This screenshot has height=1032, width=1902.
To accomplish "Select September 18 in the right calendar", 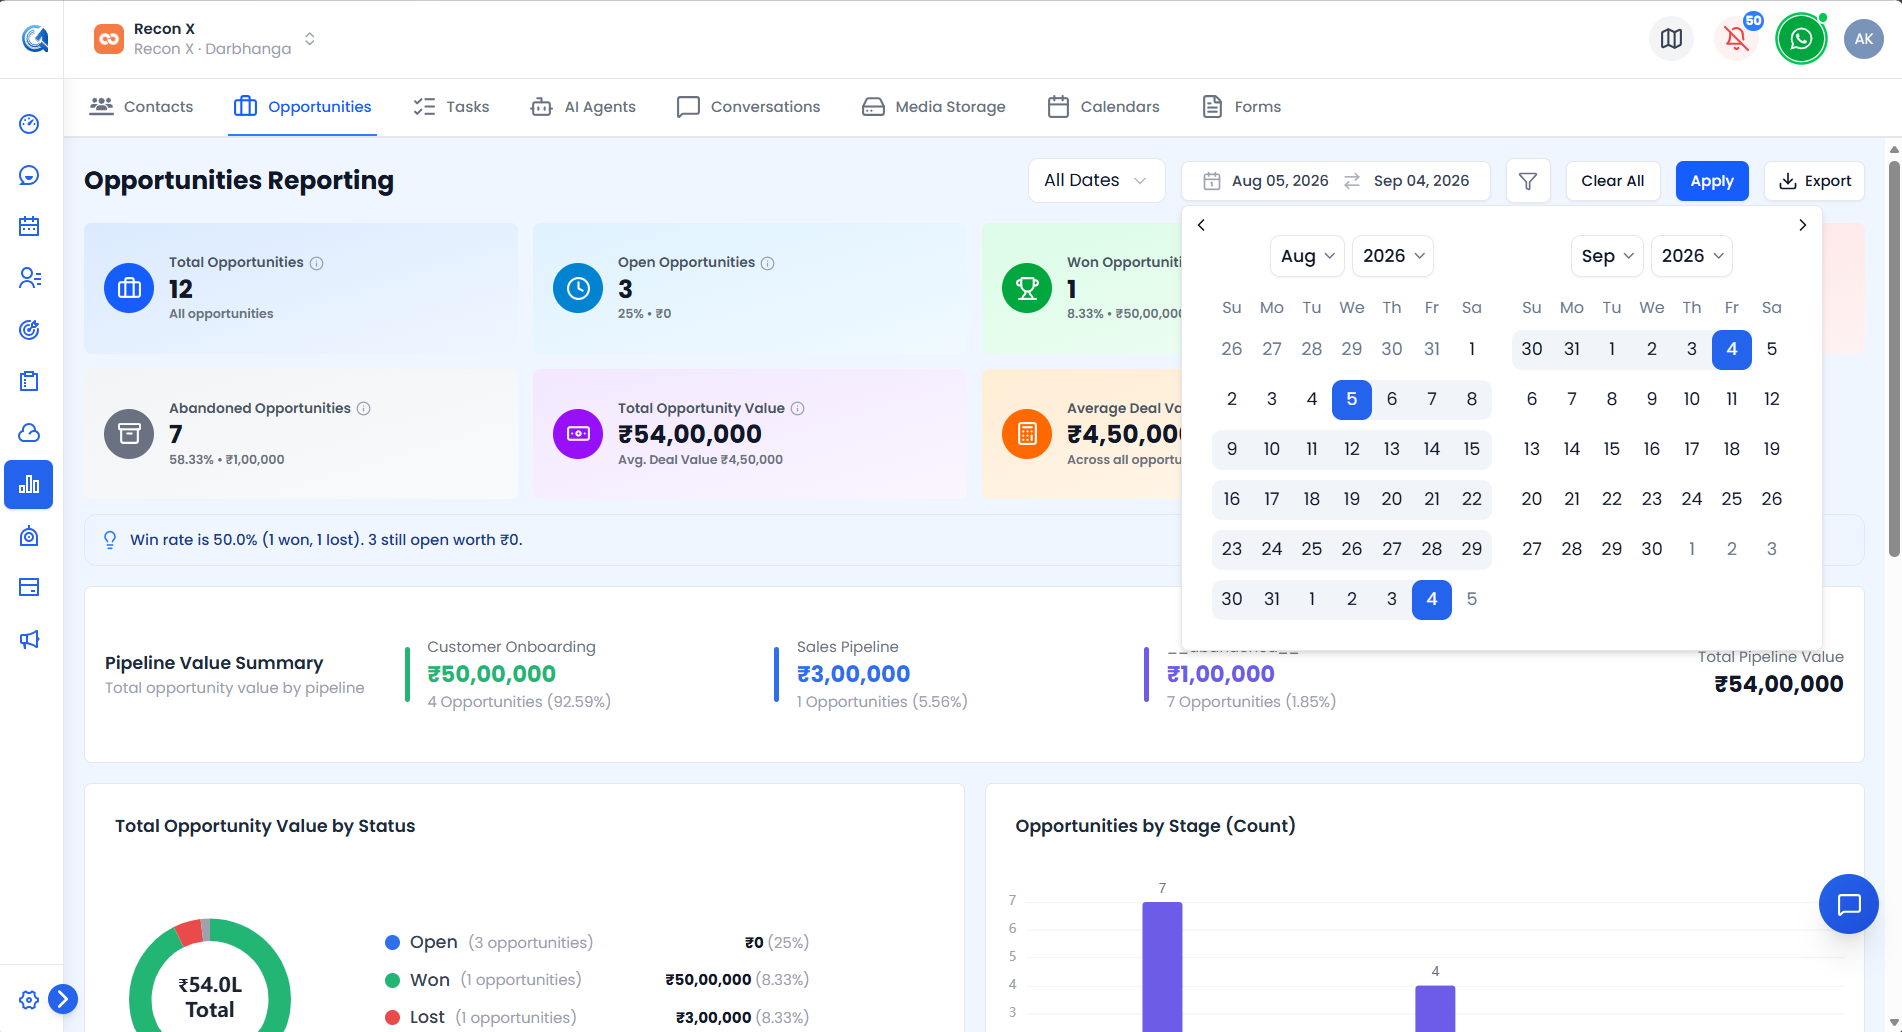I will 1732,449.
